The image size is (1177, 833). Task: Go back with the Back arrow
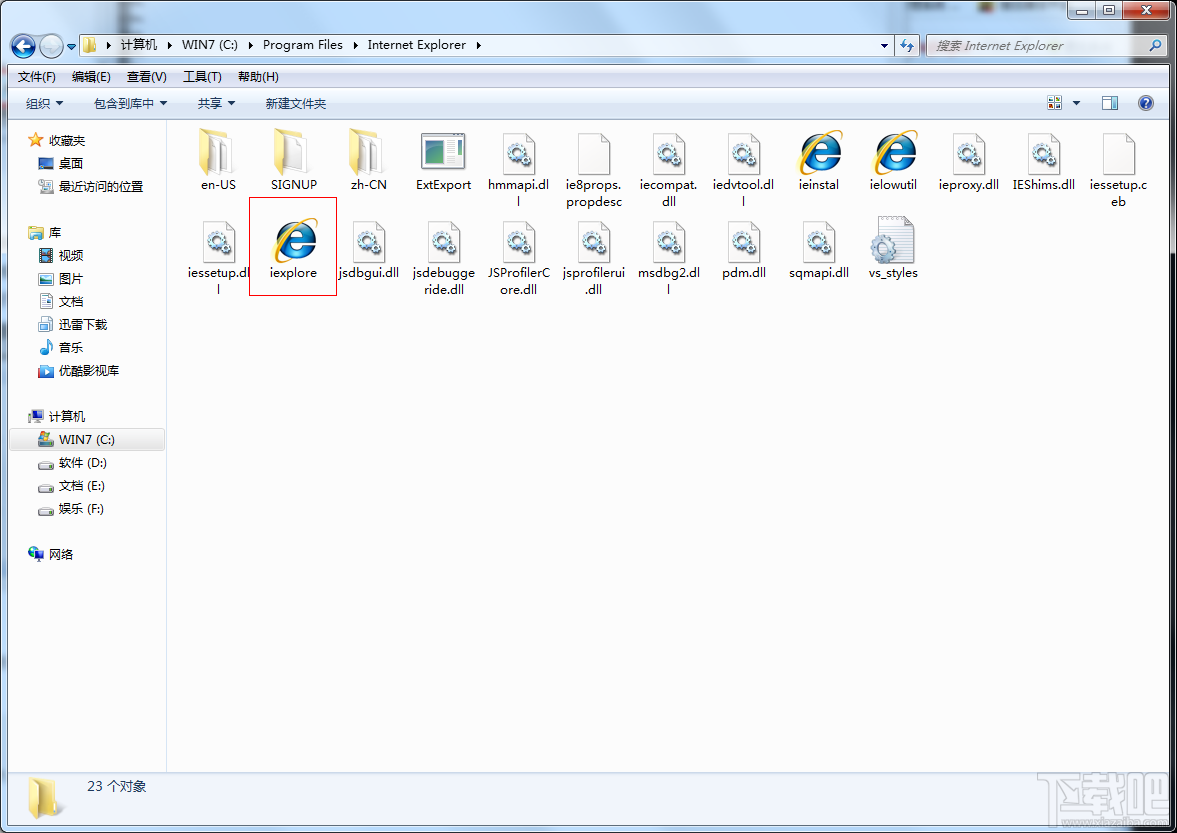pyautogui.click(x=23, y=47)
